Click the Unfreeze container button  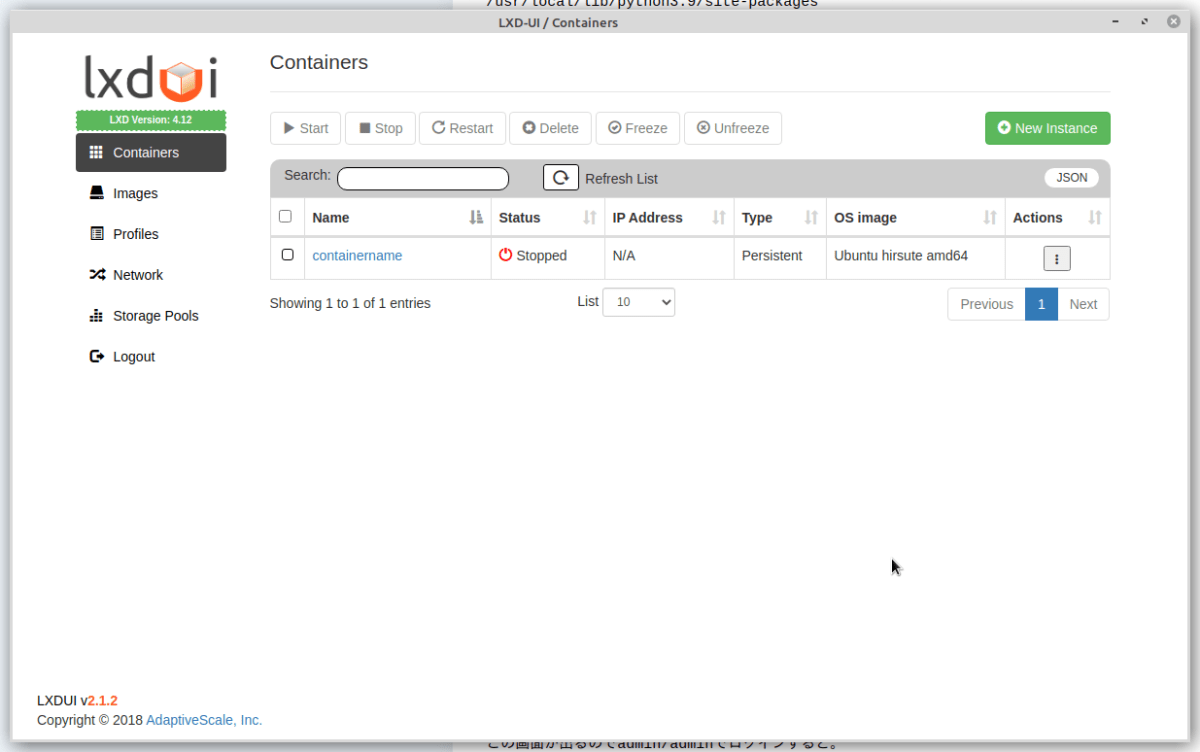[x=733, y=128]
